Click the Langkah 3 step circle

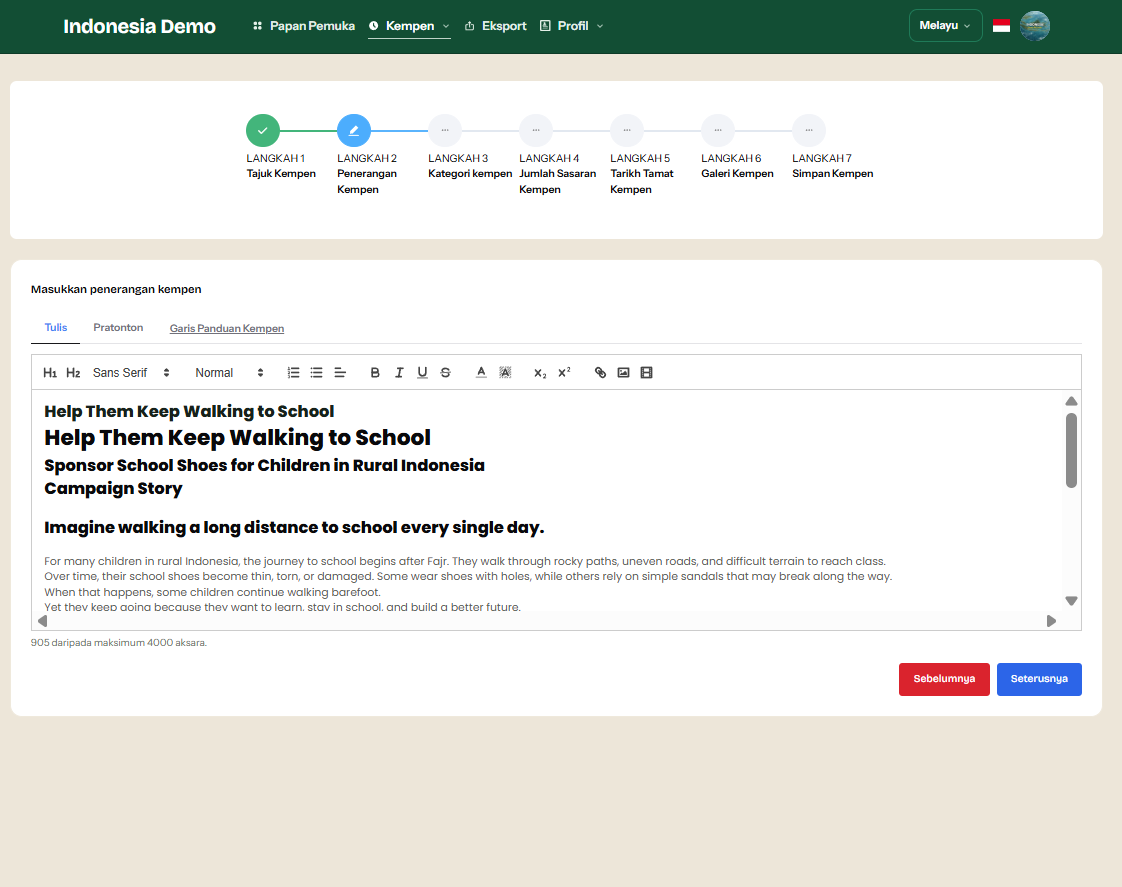[445, 131]
